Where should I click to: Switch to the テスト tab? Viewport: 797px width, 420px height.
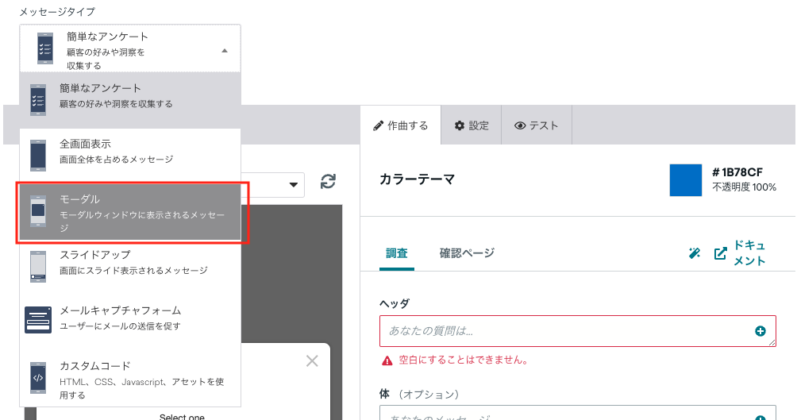(536, 126)
